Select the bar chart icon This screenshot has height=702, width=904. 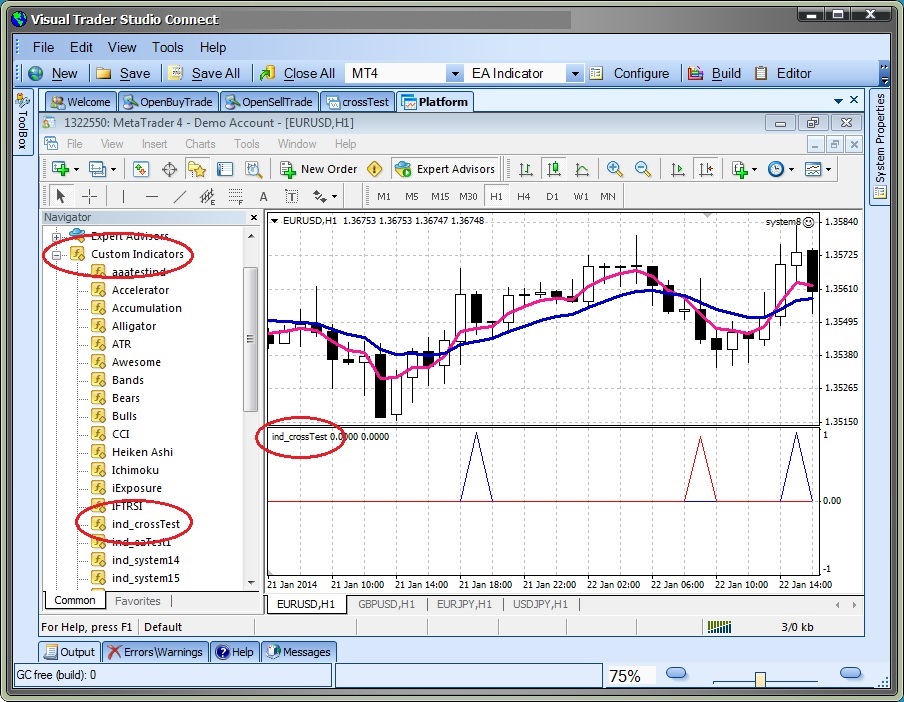[524, 169]
